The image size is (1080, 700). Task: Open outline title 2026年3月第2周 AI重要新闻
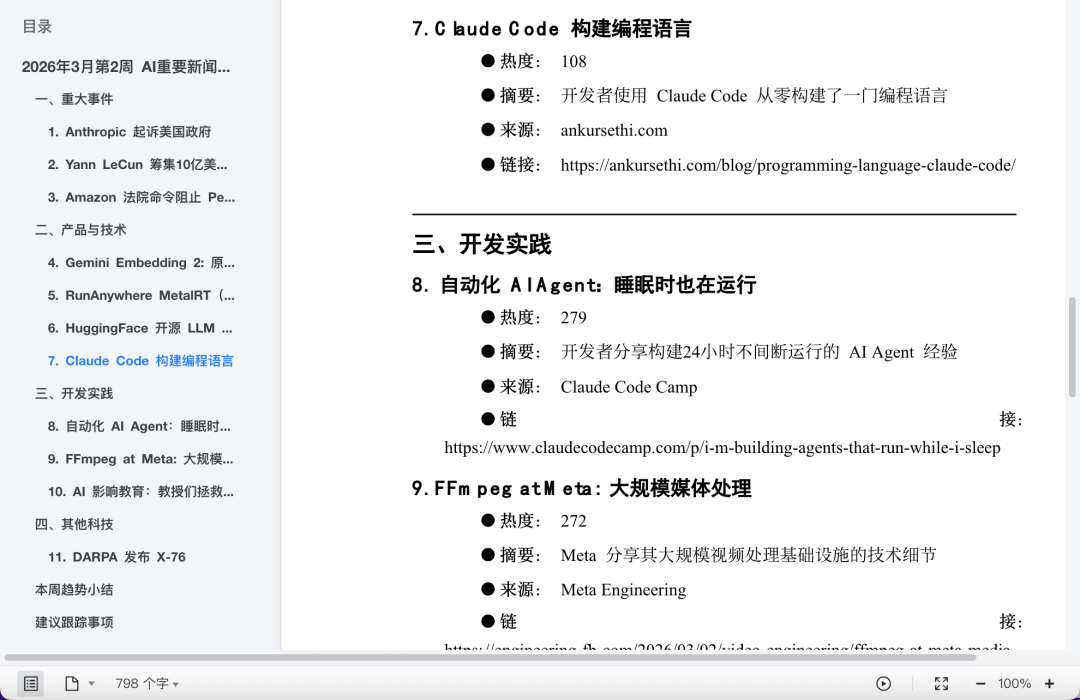tap(126, 67)
